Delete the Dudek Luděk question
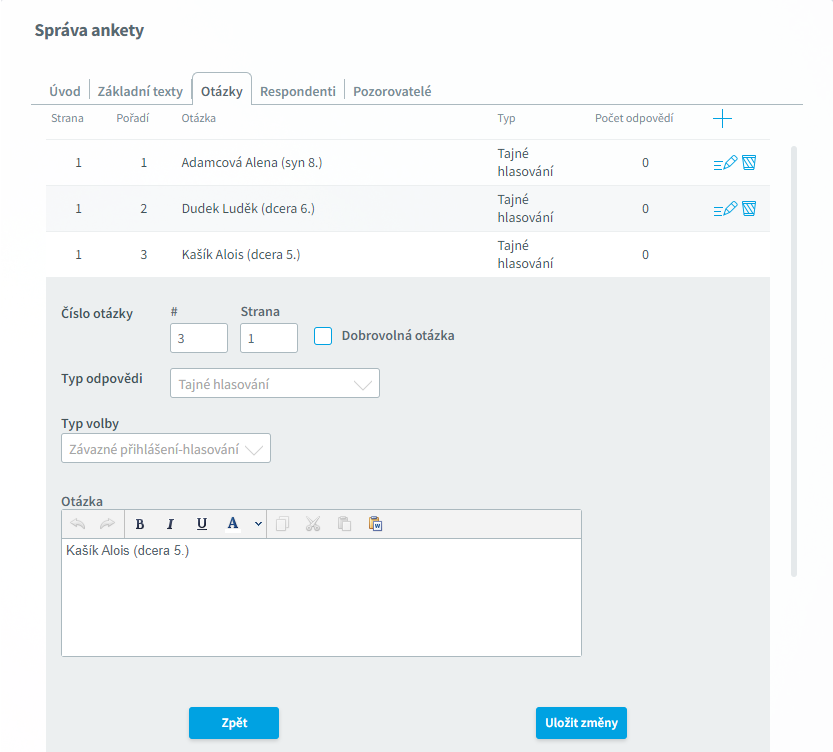Screen dimensions: 833x752 tap(749, 209)
